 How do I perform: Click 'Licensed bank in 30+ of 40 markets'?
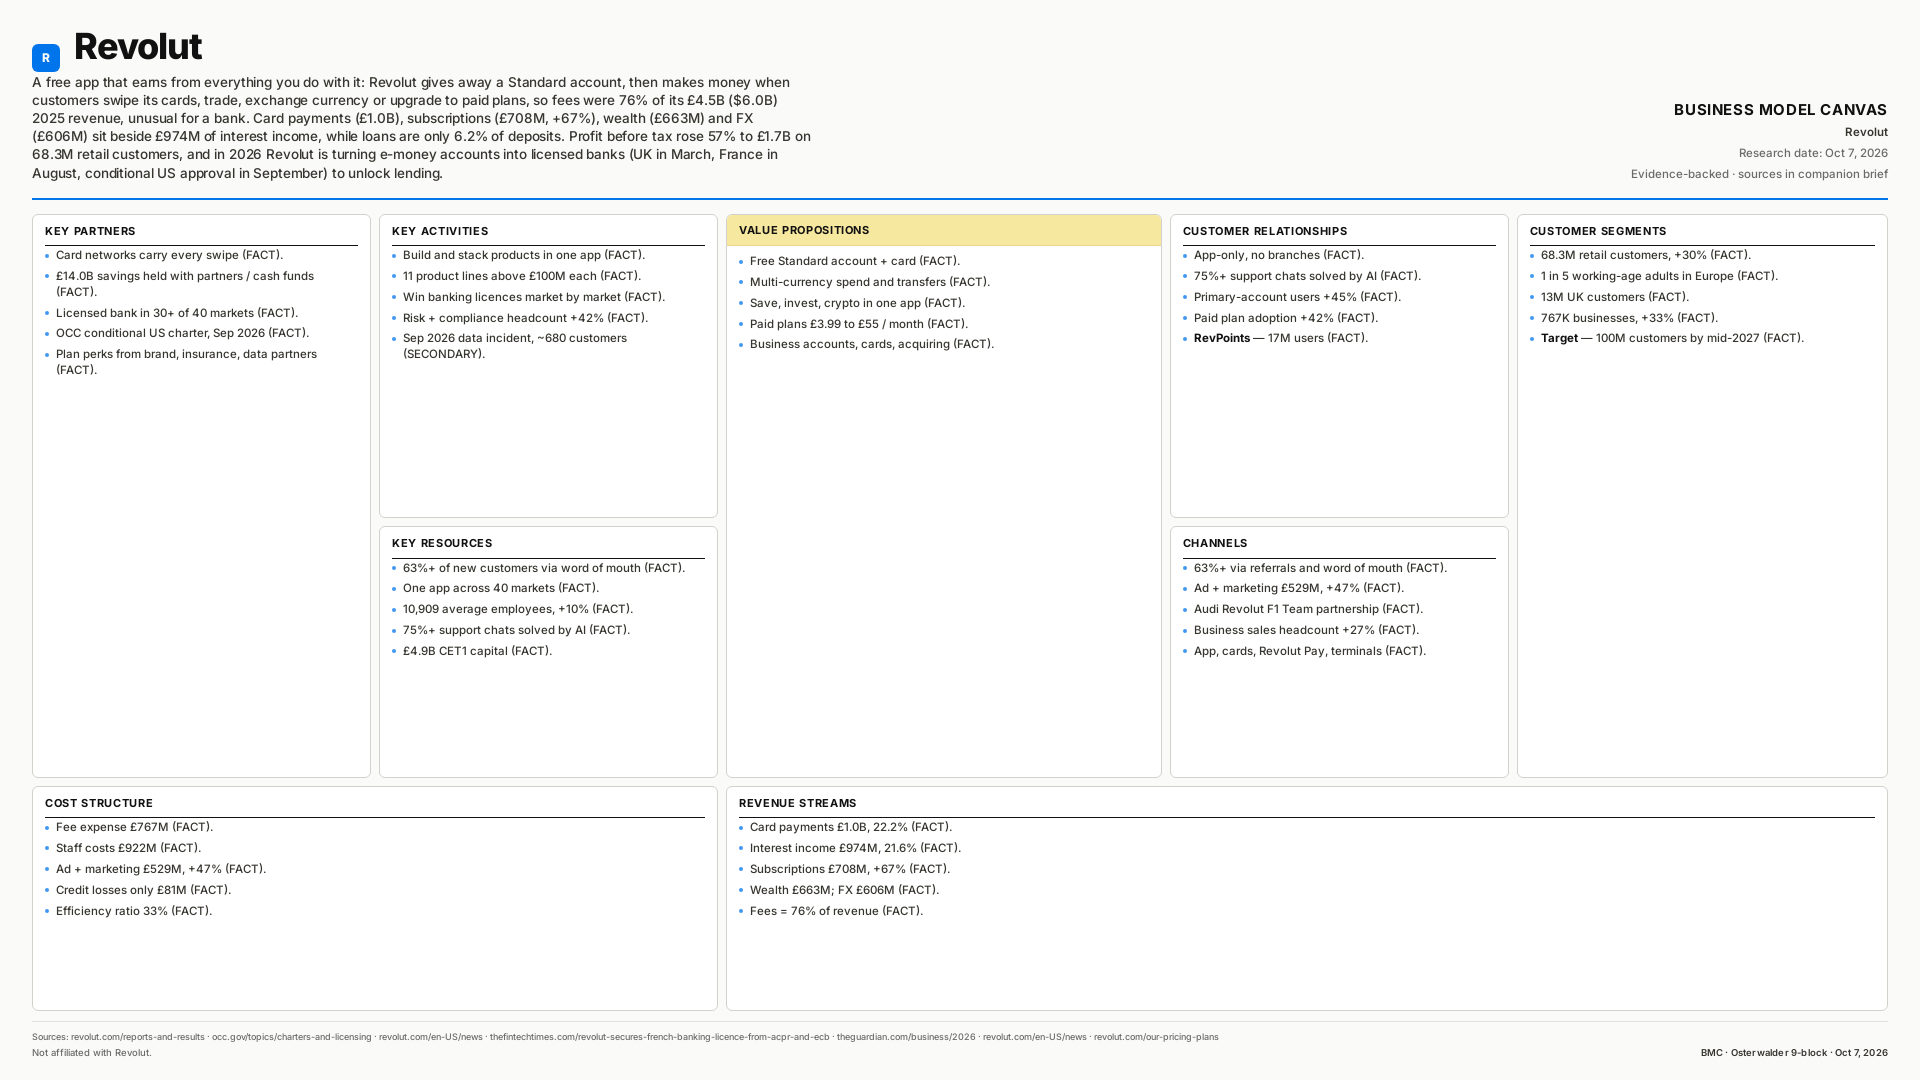click(x=177, y=313)
